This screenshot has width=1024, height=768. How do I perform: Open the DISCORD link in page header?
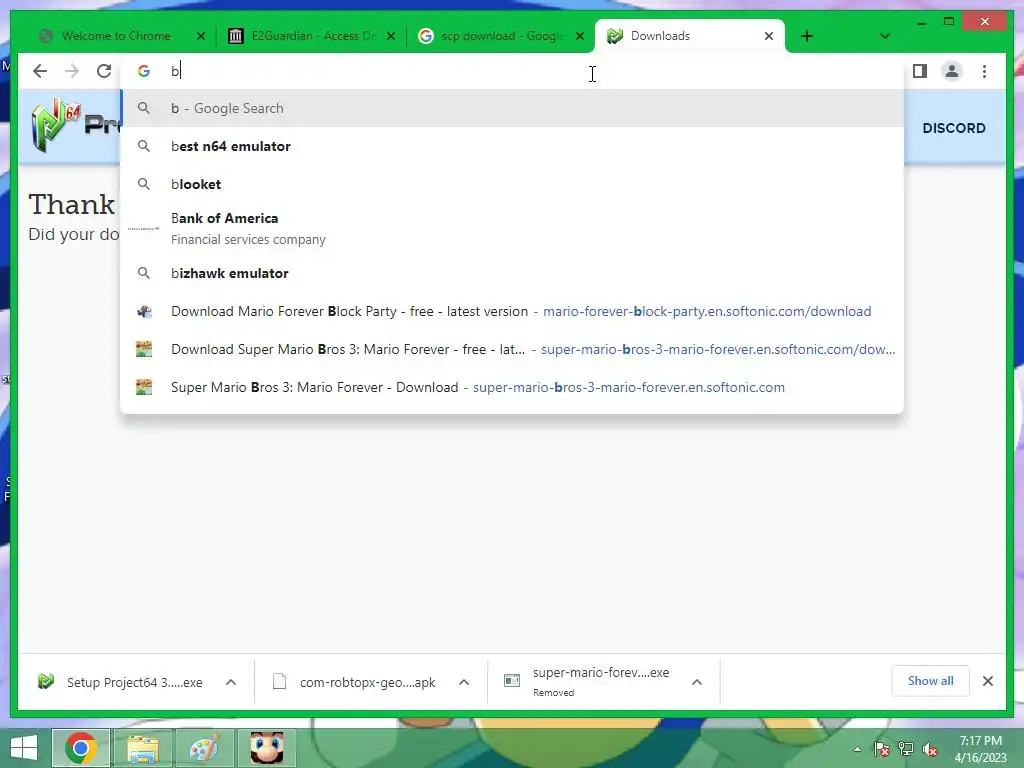tap(953, 128)
